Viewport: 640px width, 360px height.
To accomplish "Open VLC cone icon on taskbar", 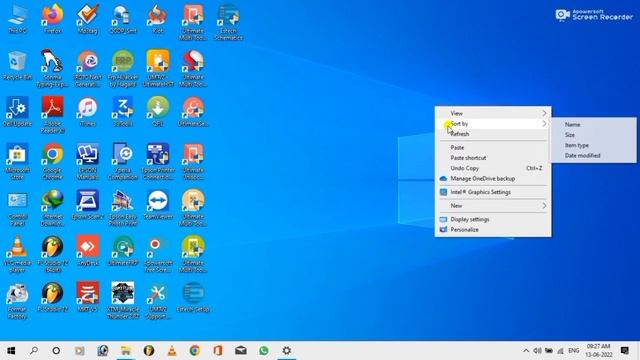I will 172,351.
